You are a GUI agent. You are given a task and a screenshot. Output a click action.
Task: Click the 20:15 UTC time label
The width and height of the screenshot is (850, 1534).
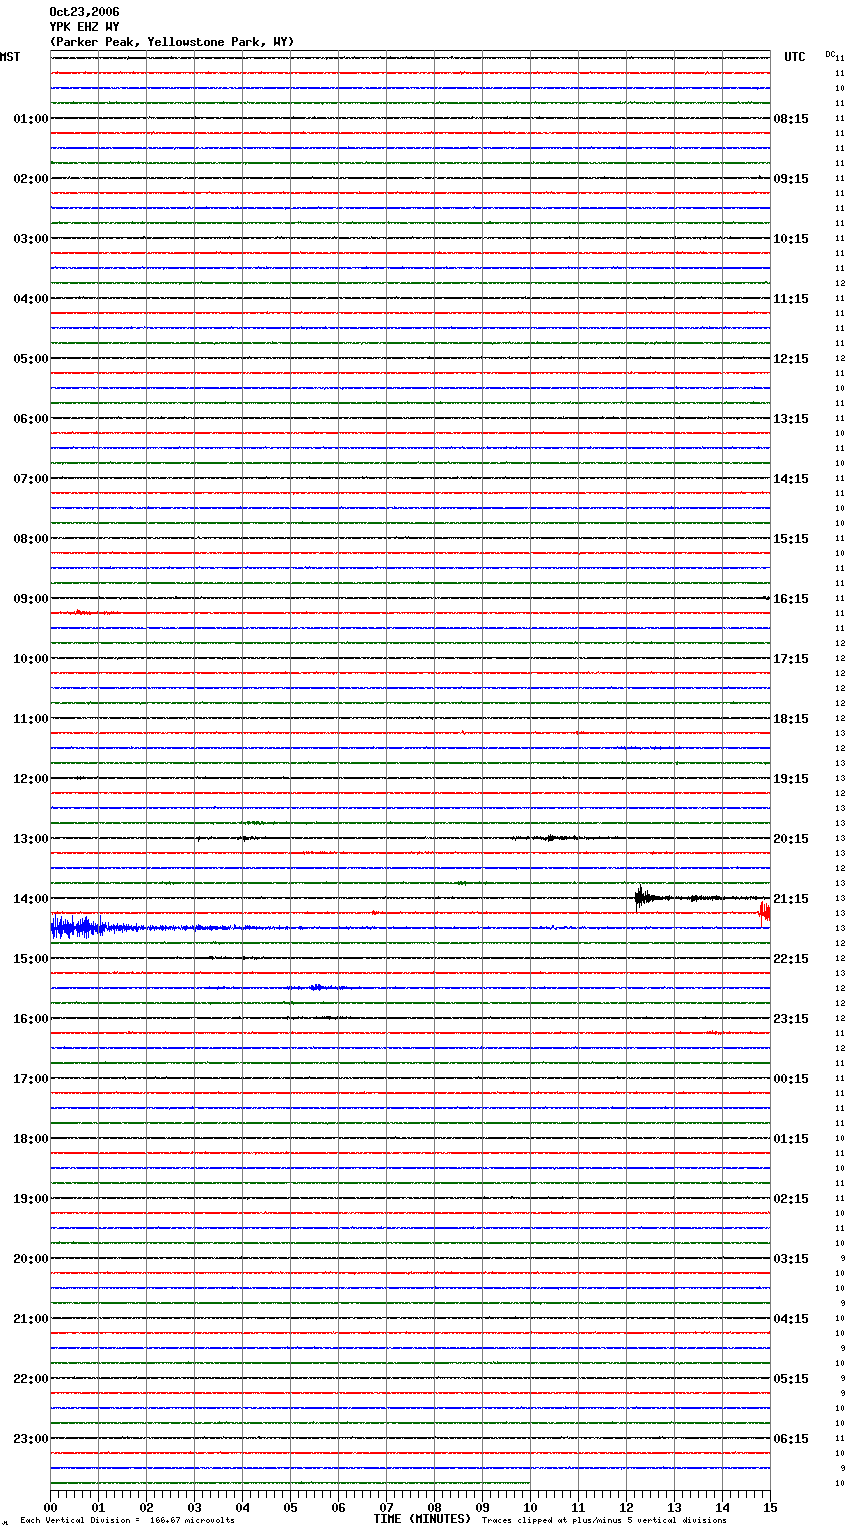[x=791, y=839]
